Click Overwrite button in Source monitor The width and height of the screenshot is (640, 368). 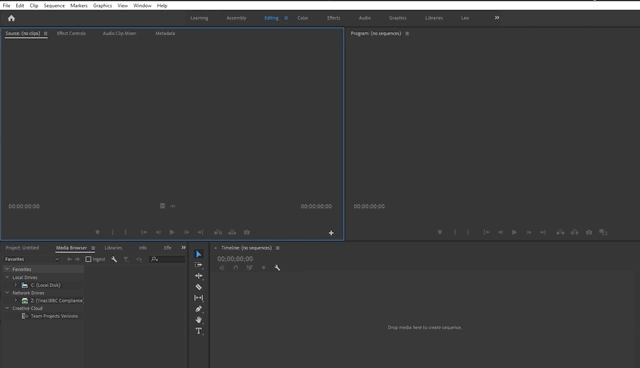[x=232, y=232]
